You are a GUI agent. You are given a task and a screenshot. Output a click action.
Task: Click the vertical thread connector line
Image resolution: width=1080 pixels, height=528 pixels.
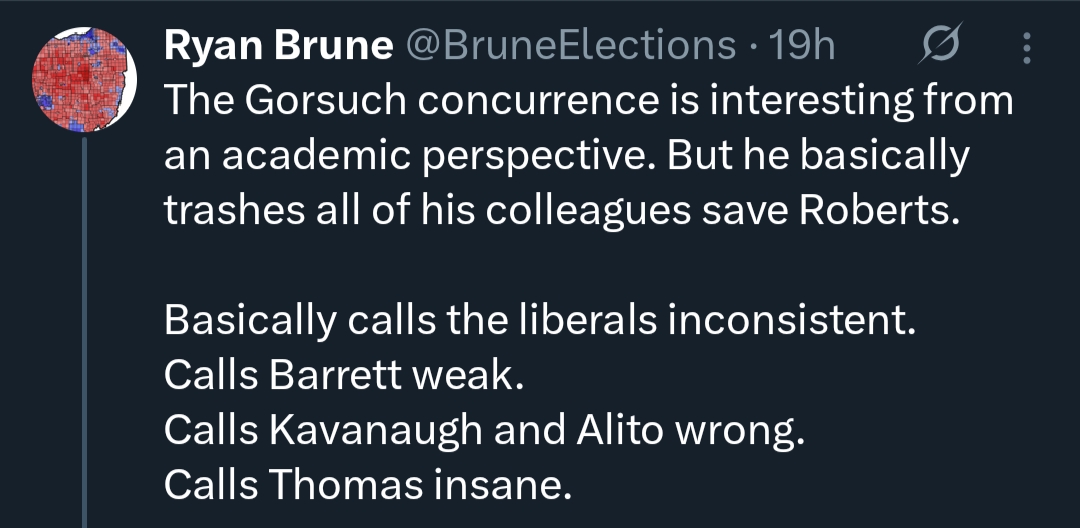[x=84, y=330]
